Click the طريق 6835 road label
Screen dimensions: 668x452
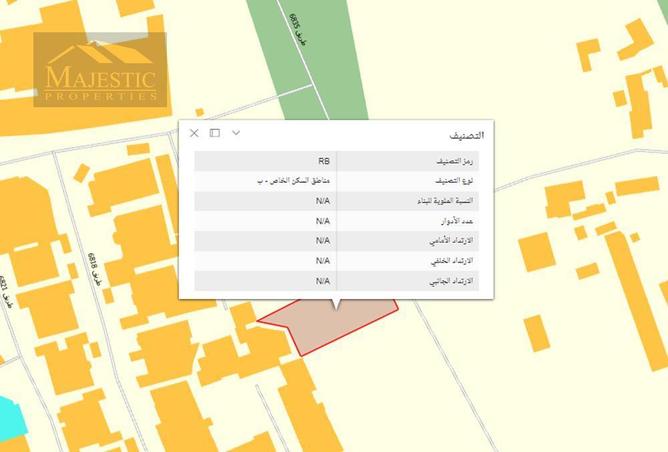[298, 30]
